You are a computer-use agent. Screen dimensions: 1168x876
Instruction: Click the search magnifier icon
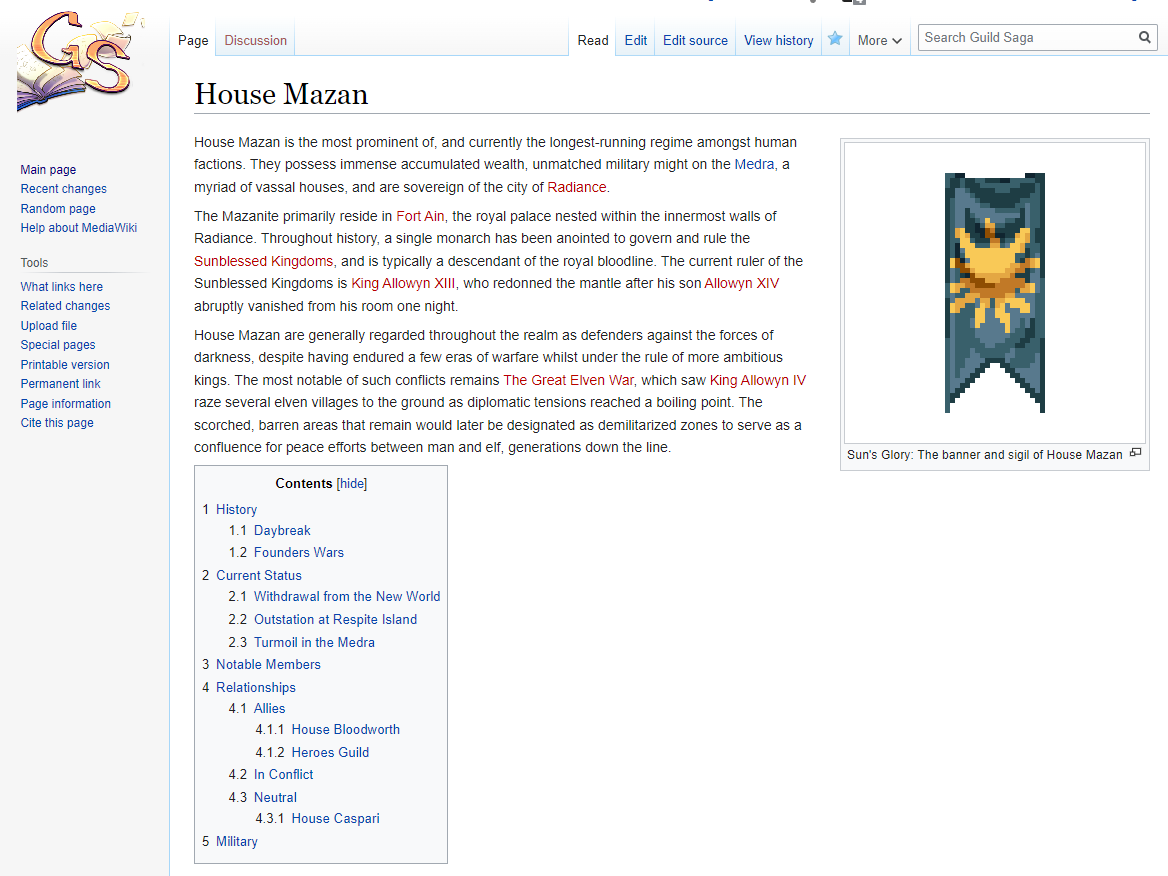1144,37
